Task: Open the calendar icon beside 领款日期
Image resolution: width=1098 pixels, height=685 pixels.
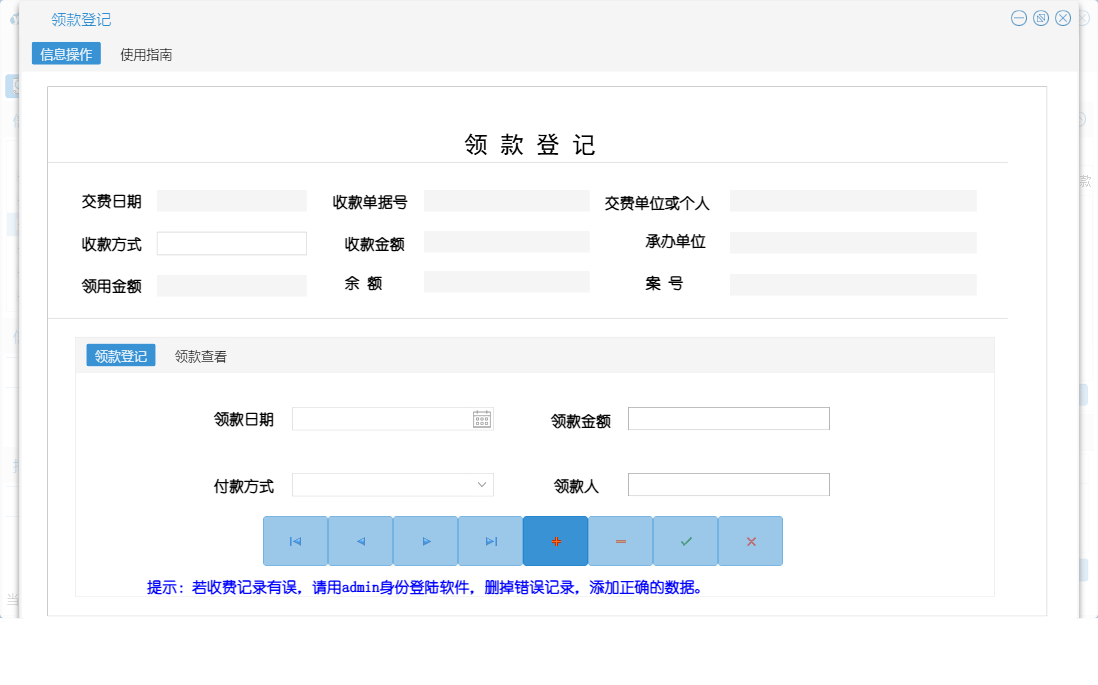Action: tap(483, 418)
